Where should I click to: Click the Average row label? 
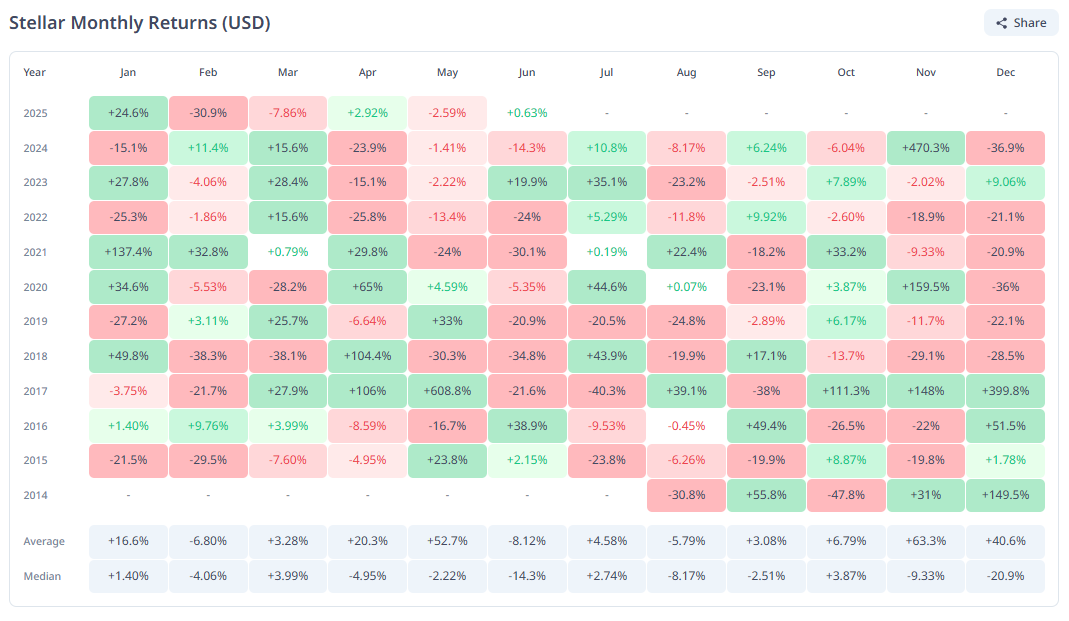44,541
